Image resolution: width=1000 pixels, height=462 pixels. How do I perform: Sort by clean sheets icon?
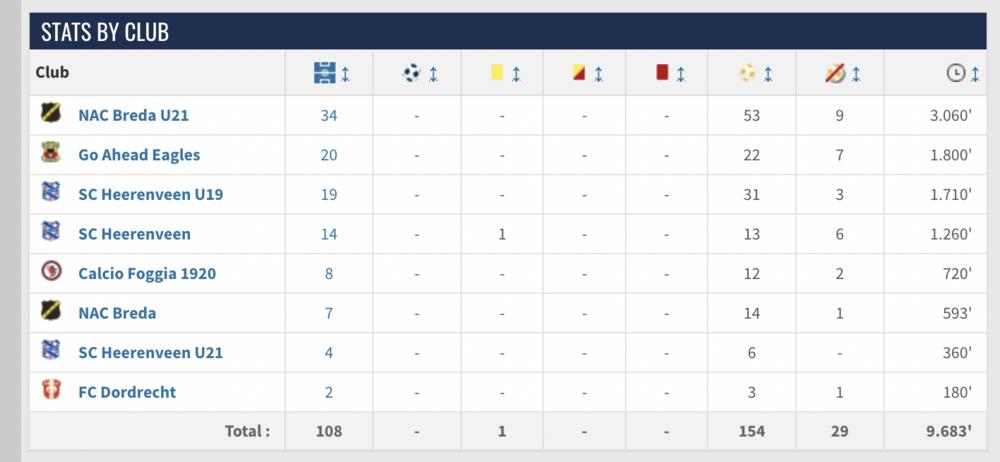[x=835, y=73]
